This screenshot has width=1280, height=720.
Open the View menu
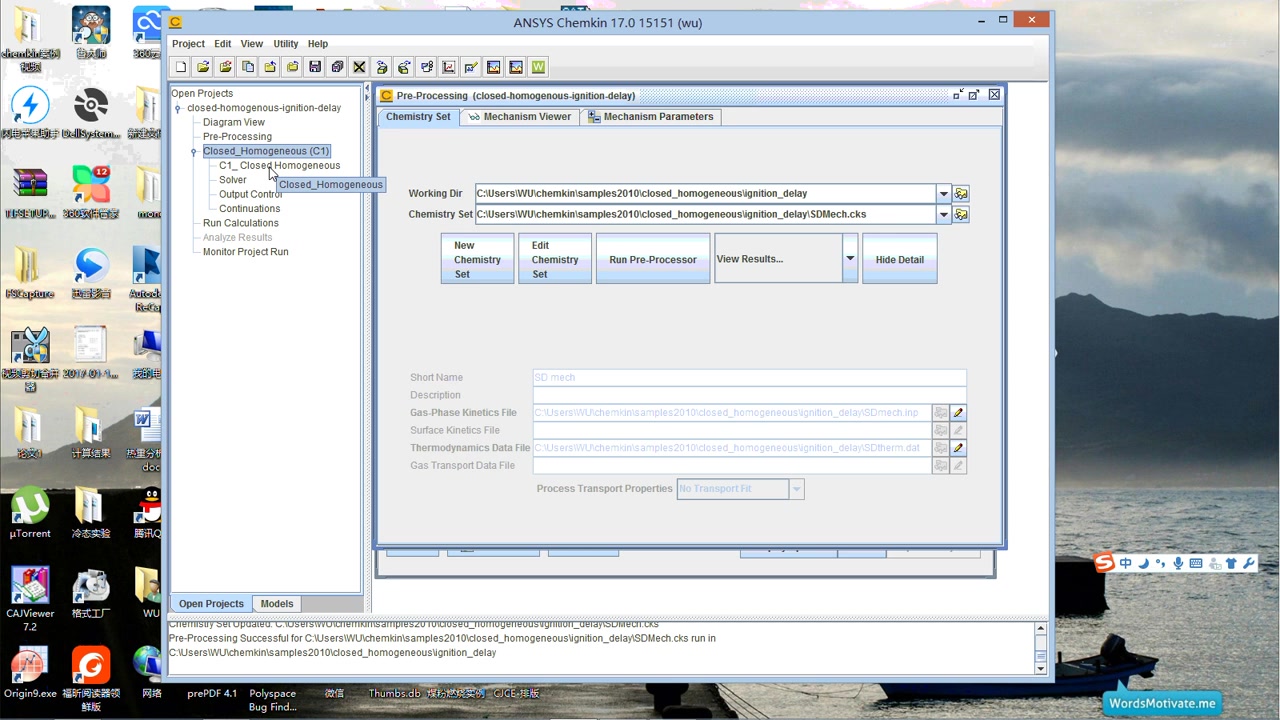pyautogui.click(x=251, y=44)
